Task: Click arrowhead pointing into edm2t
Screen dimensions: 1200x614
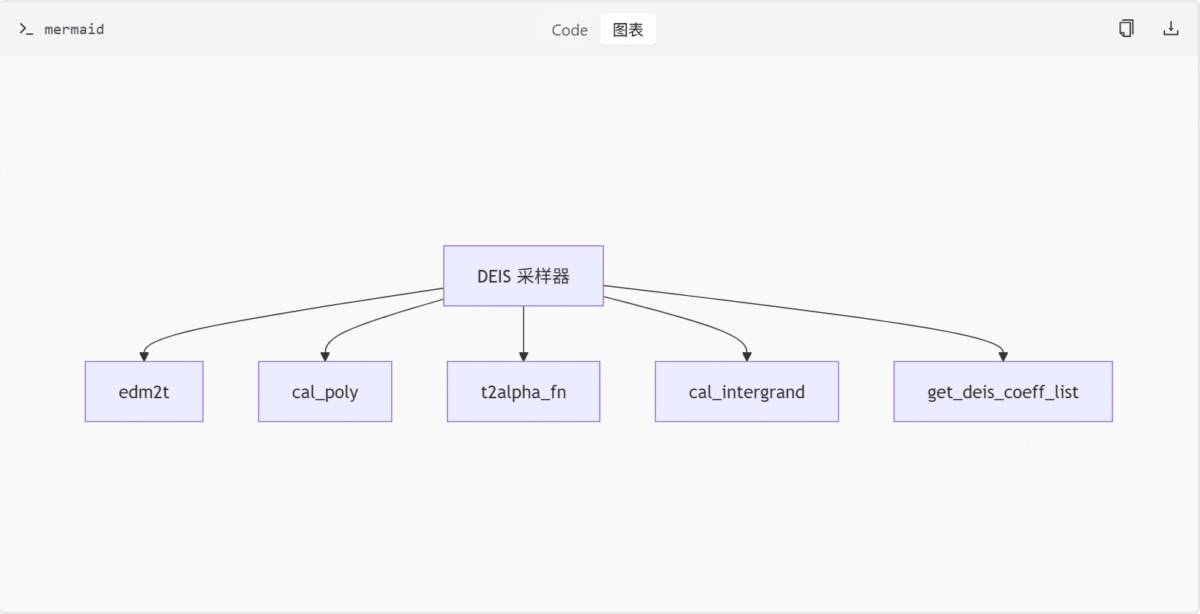Action: [x=144, y=356]
